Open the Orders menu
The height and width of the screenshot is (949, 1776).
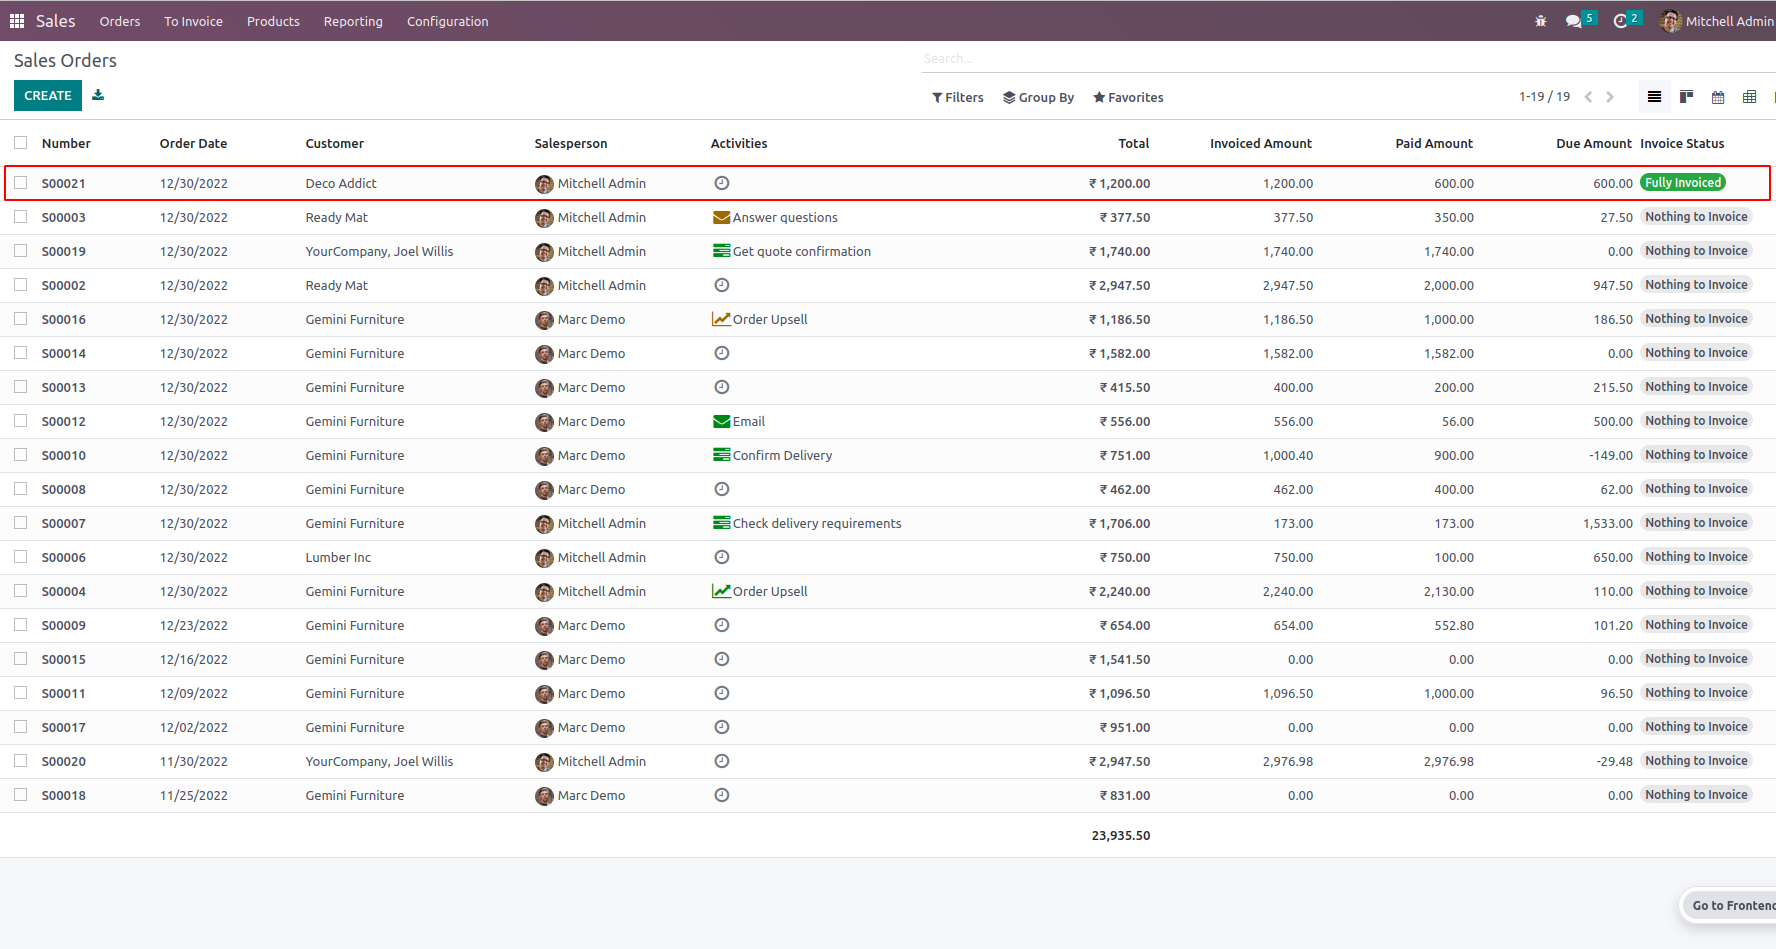click(x=120, y=21)
